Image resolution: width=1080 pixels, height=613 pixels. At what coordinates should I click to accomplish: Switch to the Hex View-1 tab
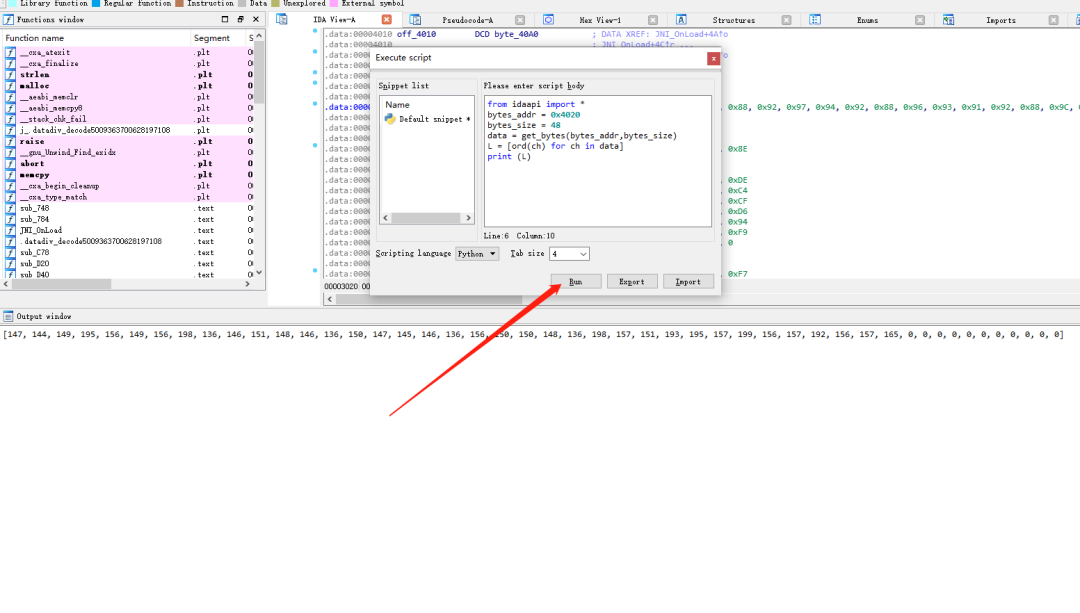click(x=600, y=20)
